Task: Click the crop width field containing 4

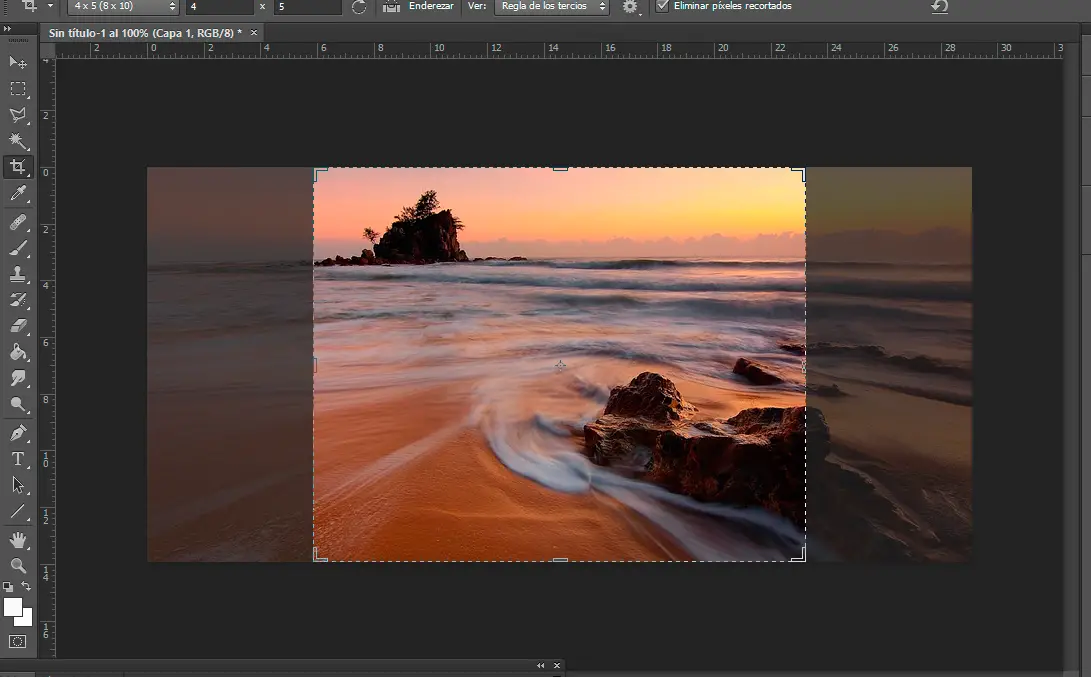Action: 218,7
